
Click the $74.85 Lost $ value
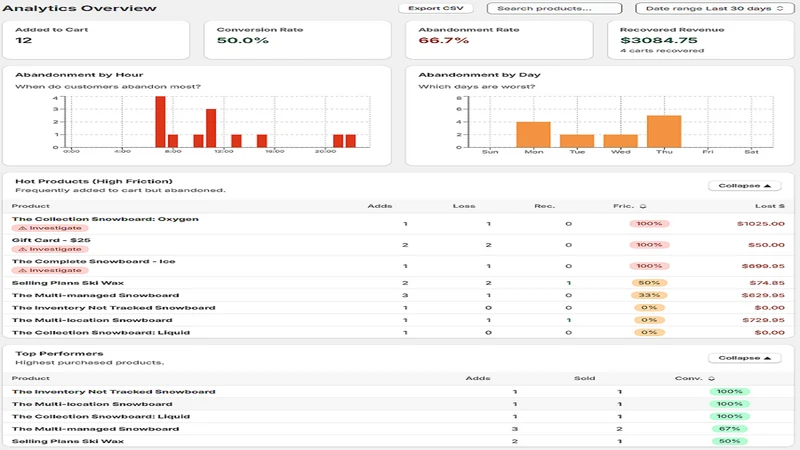coord(767,283)
